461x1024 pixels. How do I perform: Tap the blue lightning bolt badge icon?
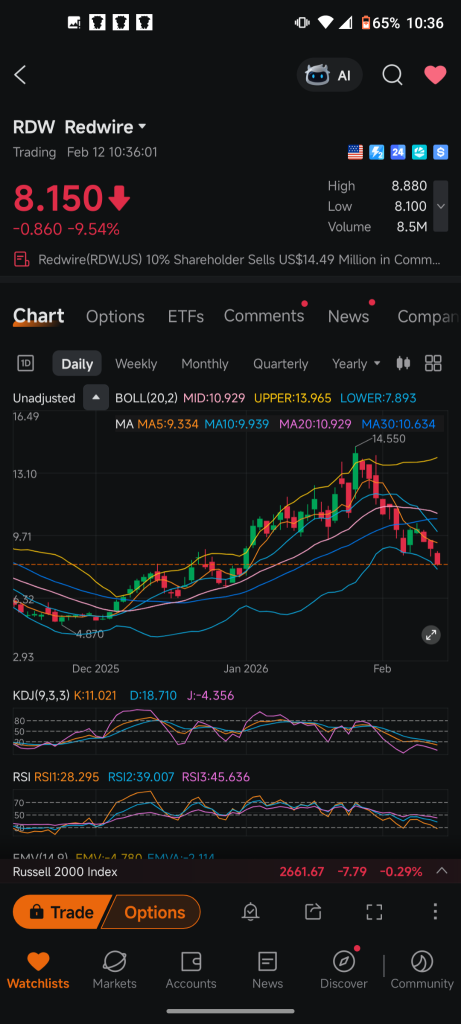pos(377,153)
